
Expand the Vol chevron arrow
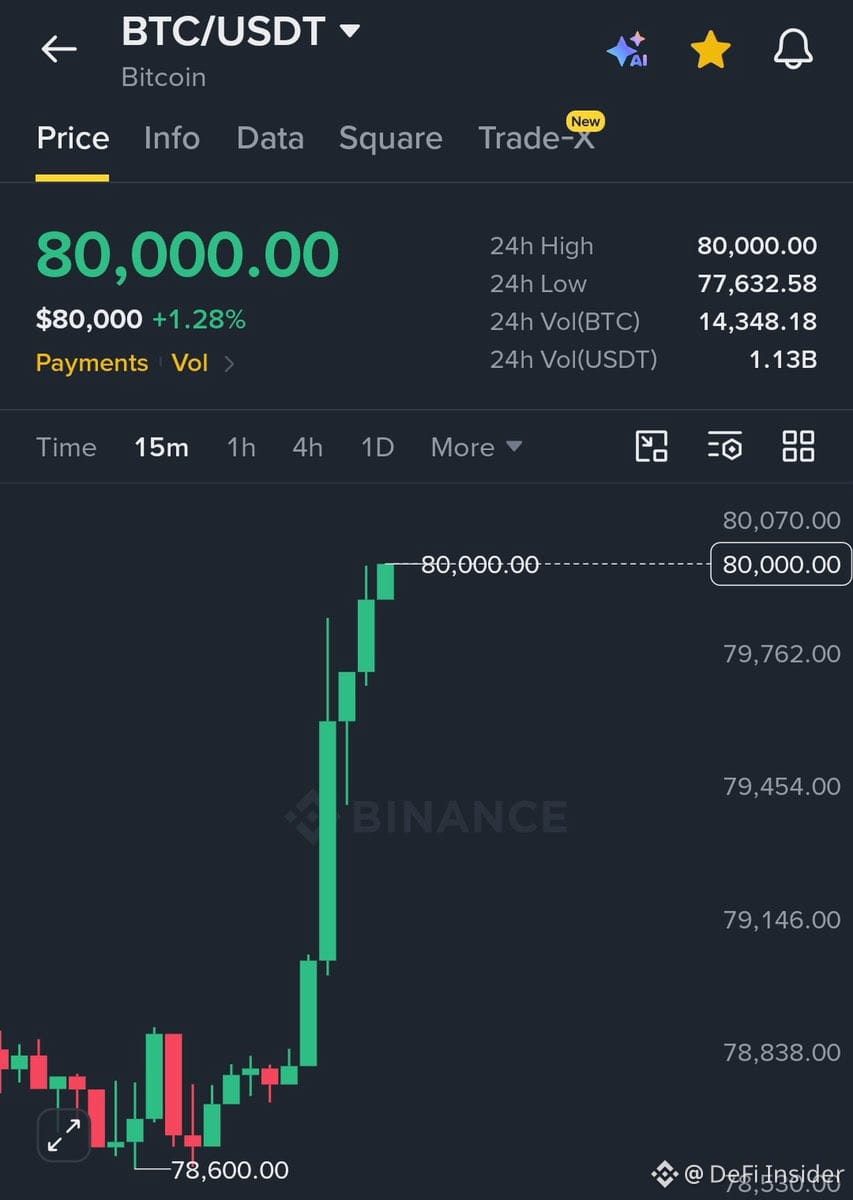229,363
